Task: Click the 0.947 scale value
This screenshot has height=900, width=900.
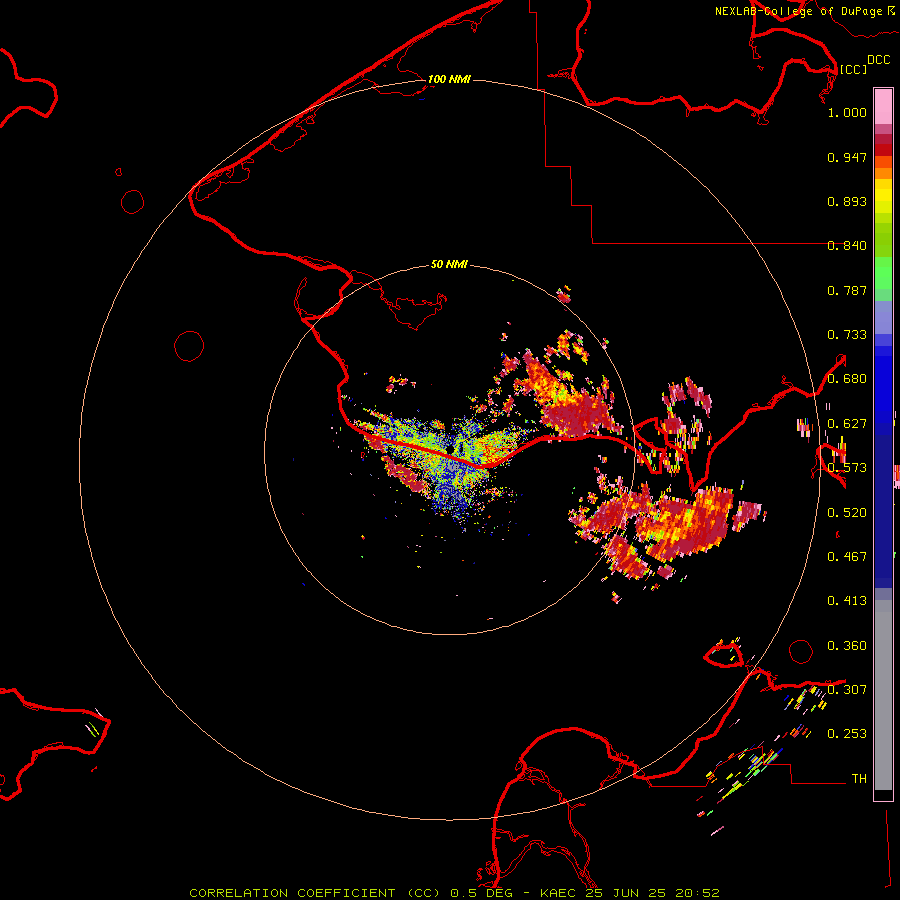Action: click(x=847, y=157)
